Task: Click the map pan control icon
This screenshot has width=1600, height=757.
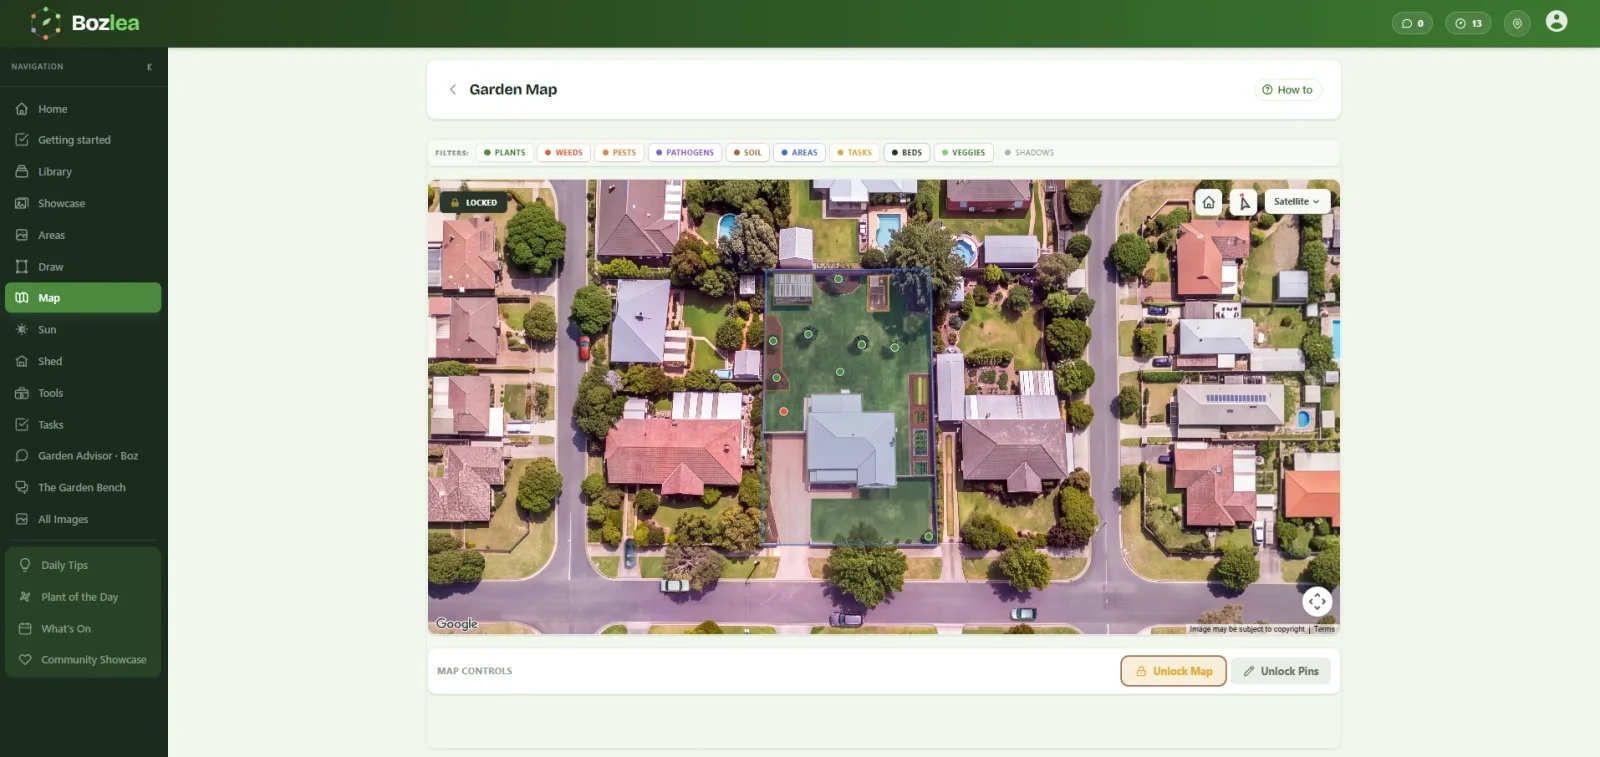Action: coord(1317,601)
